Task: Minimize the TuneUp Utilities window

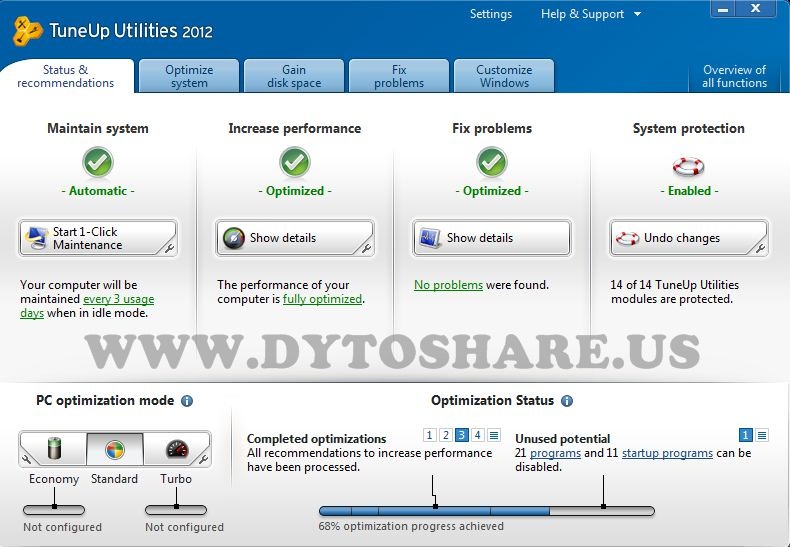Action: [x=723, y=9]
